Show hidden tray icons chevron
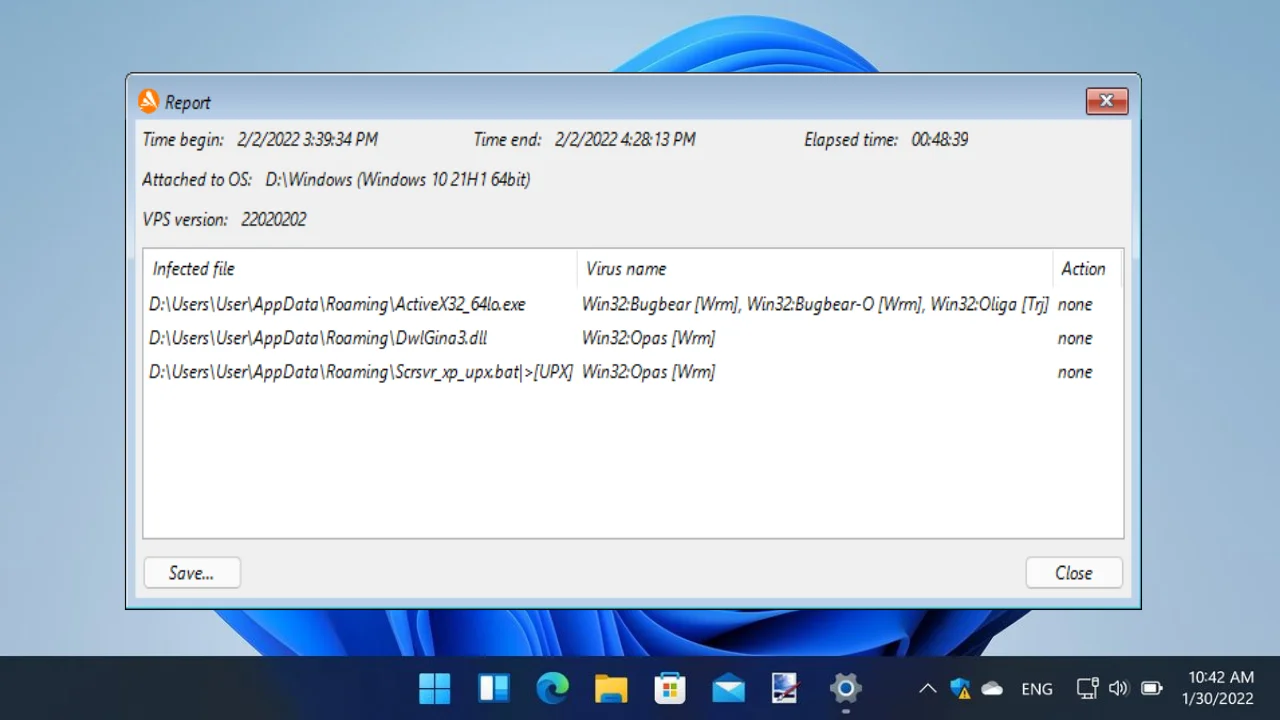The image size is (1280, 720). coord(928,688)
